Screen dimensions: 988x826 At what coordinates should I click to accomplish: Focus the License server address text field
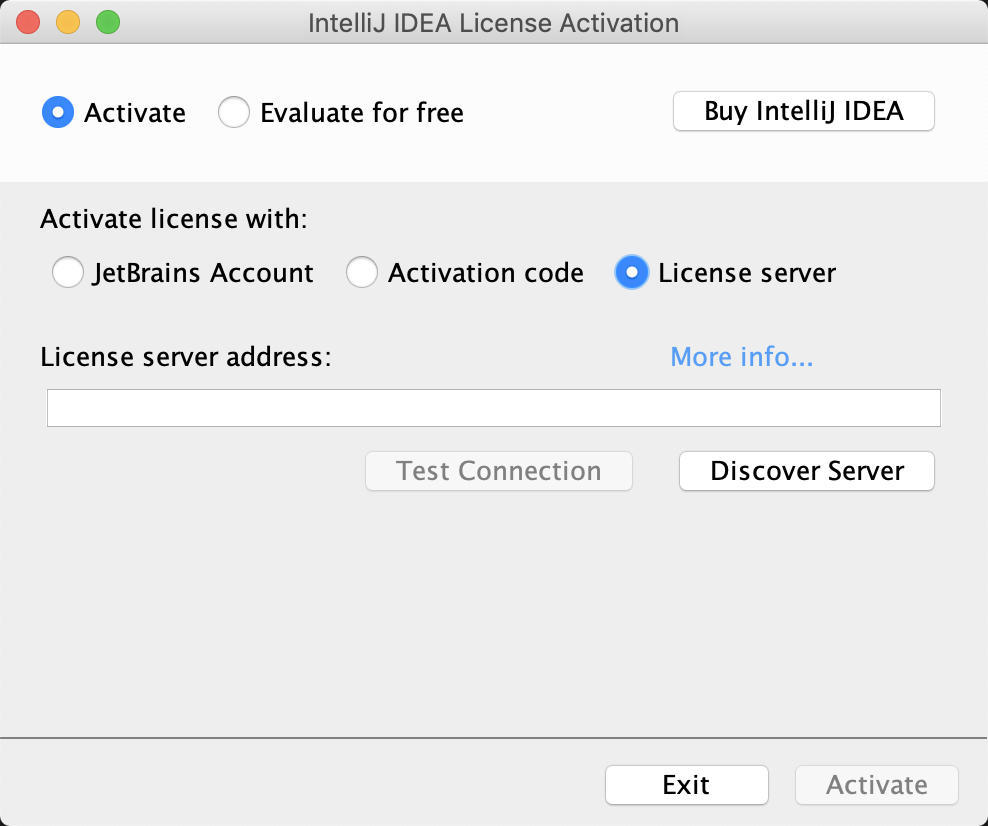tap(493, 408)
